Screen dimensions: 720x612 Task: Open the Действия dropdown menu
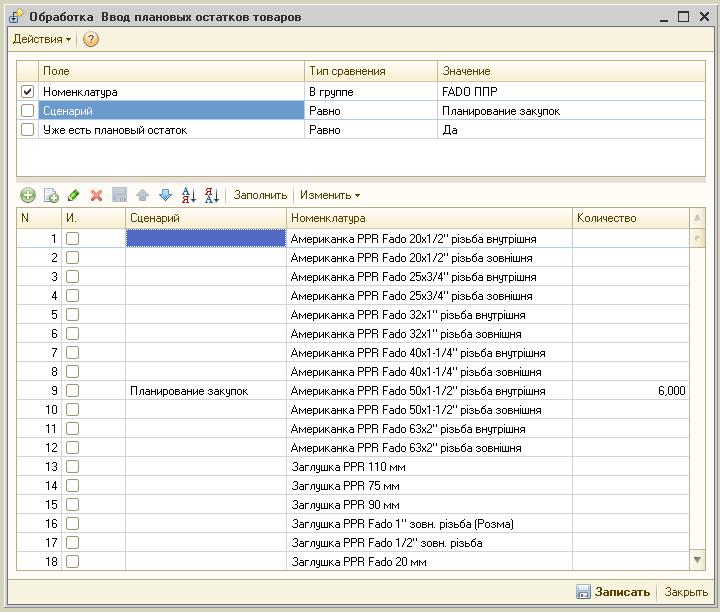point(42,39)
